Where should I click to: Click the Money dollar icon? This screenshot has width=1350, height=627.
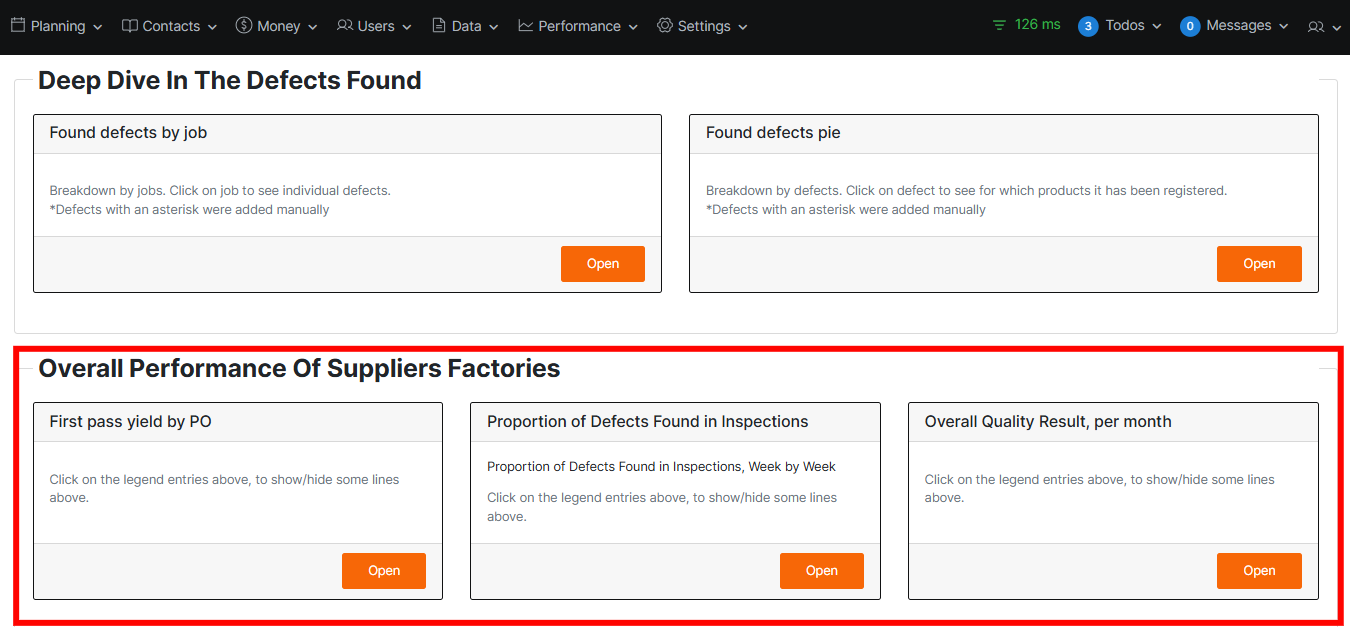[244, 26]
